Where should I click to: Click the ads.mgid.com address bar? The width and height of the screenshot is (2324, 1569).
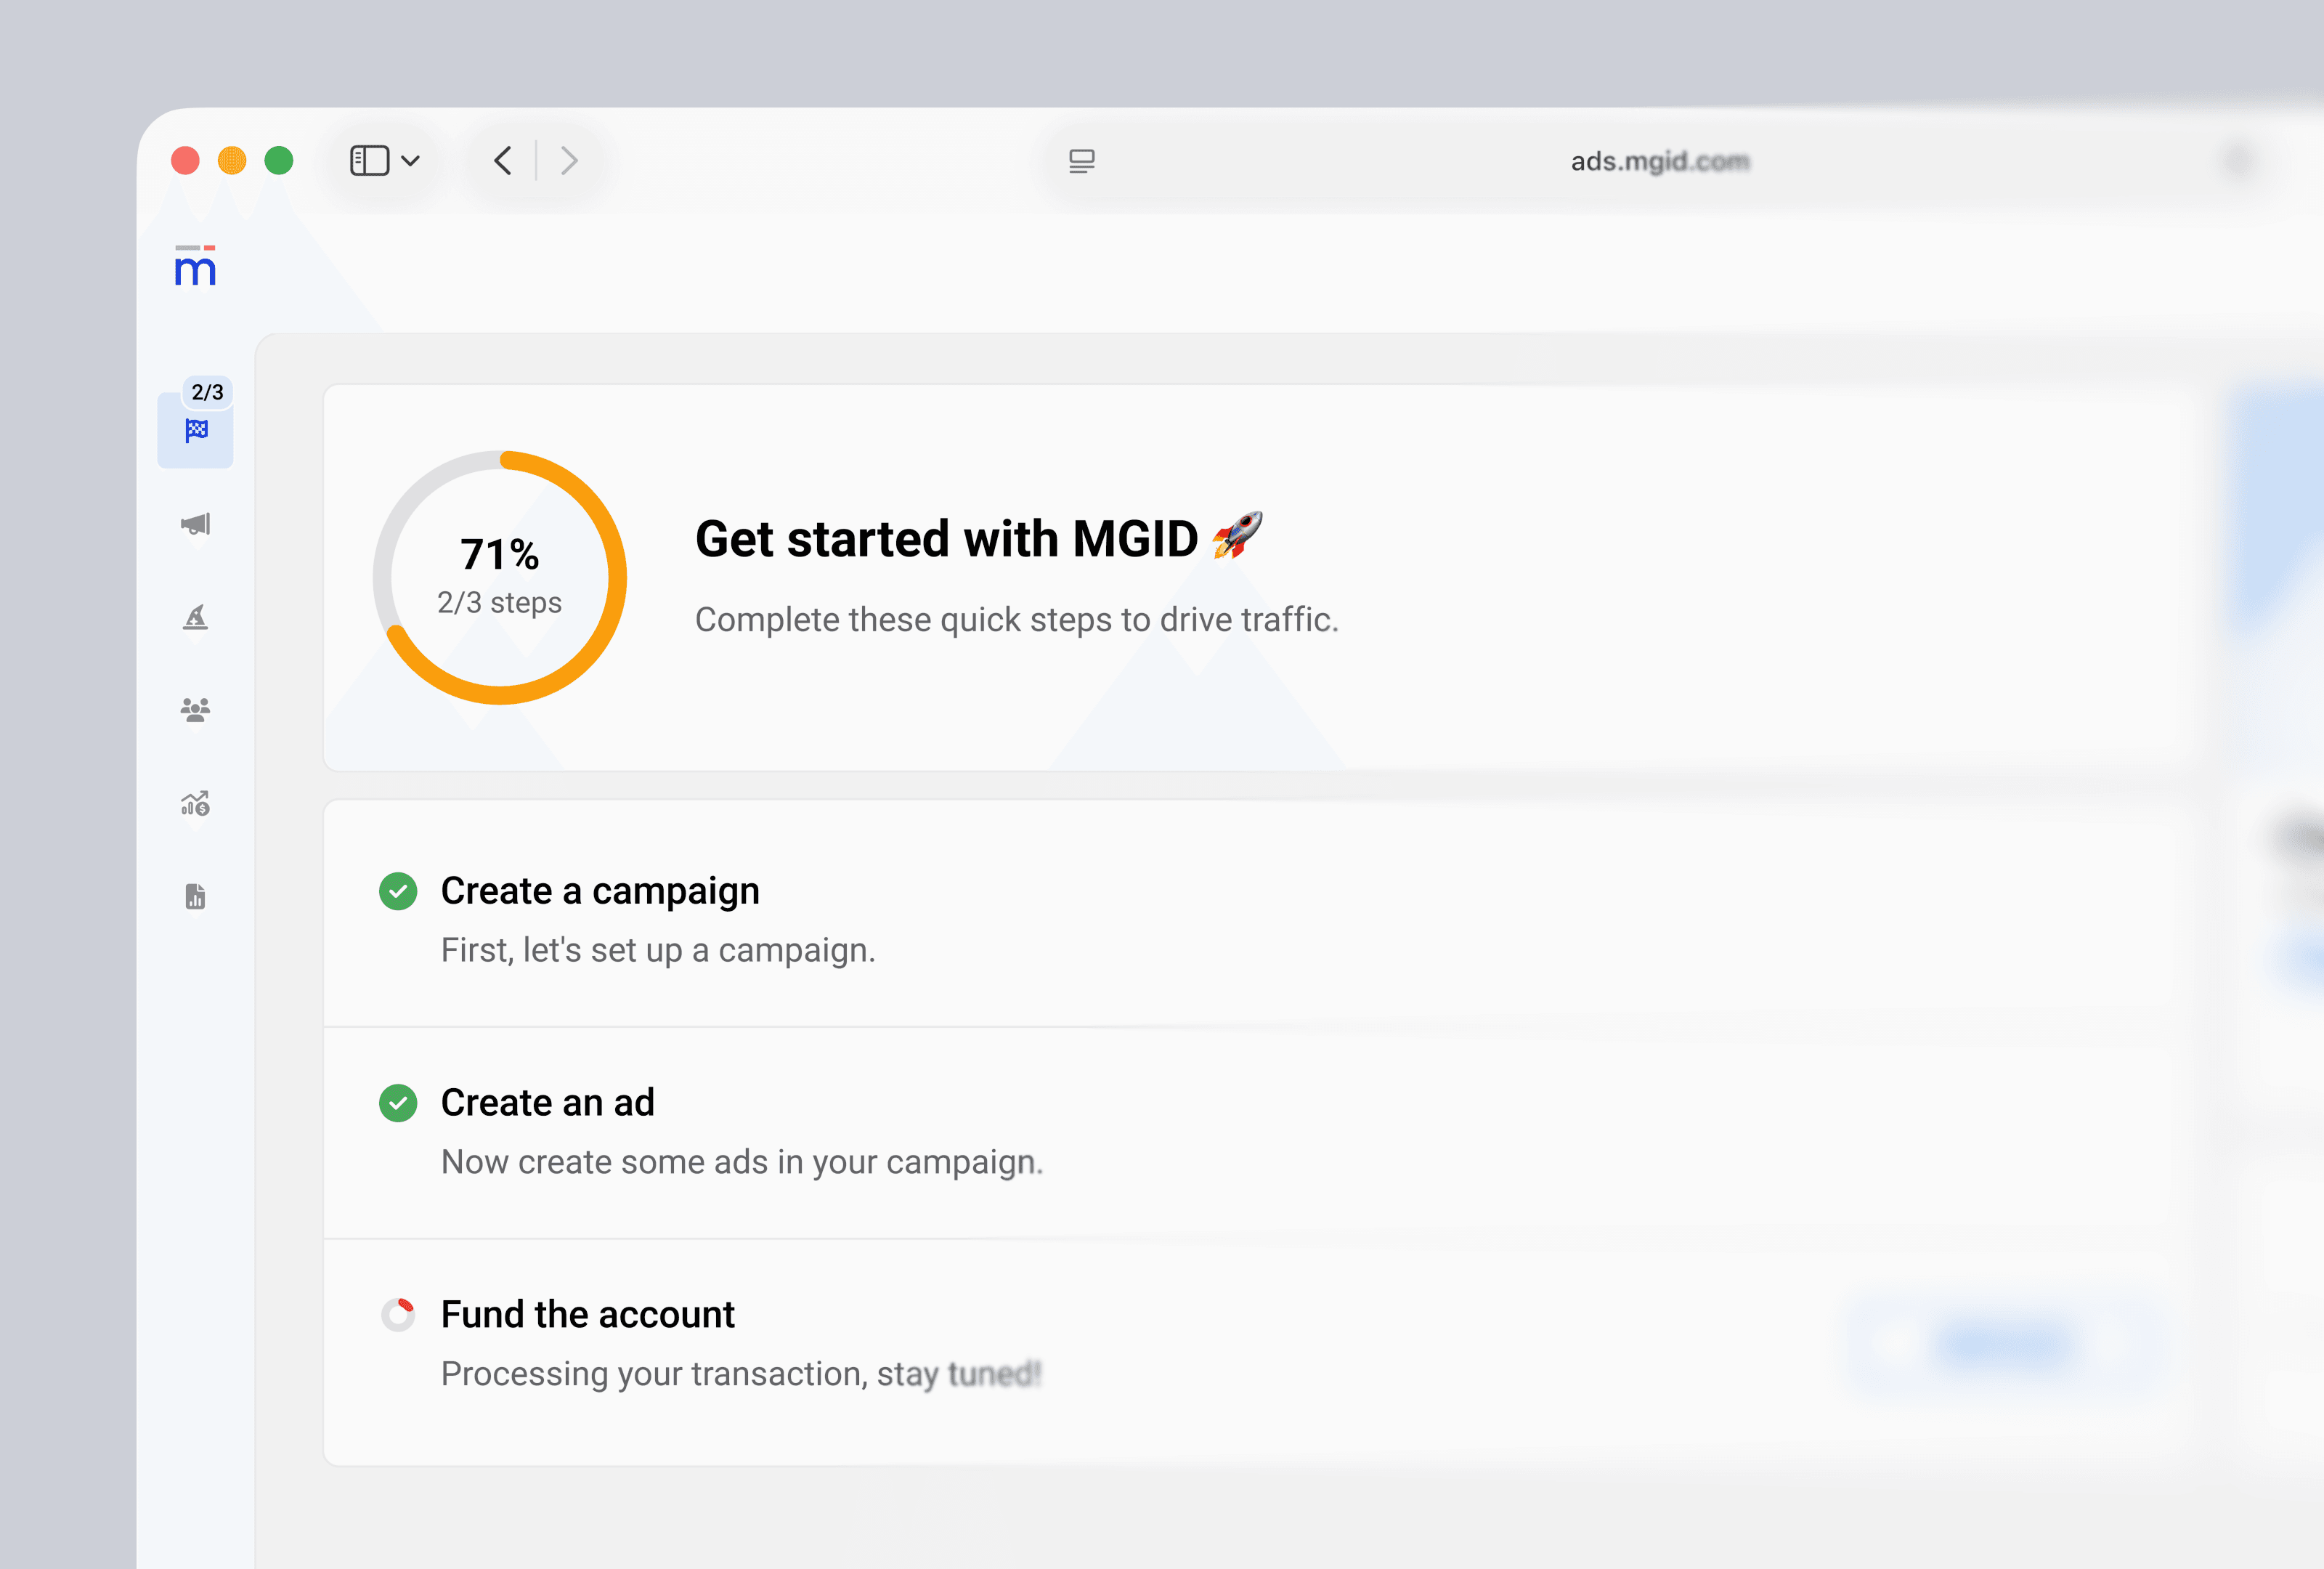[1659, 161]
